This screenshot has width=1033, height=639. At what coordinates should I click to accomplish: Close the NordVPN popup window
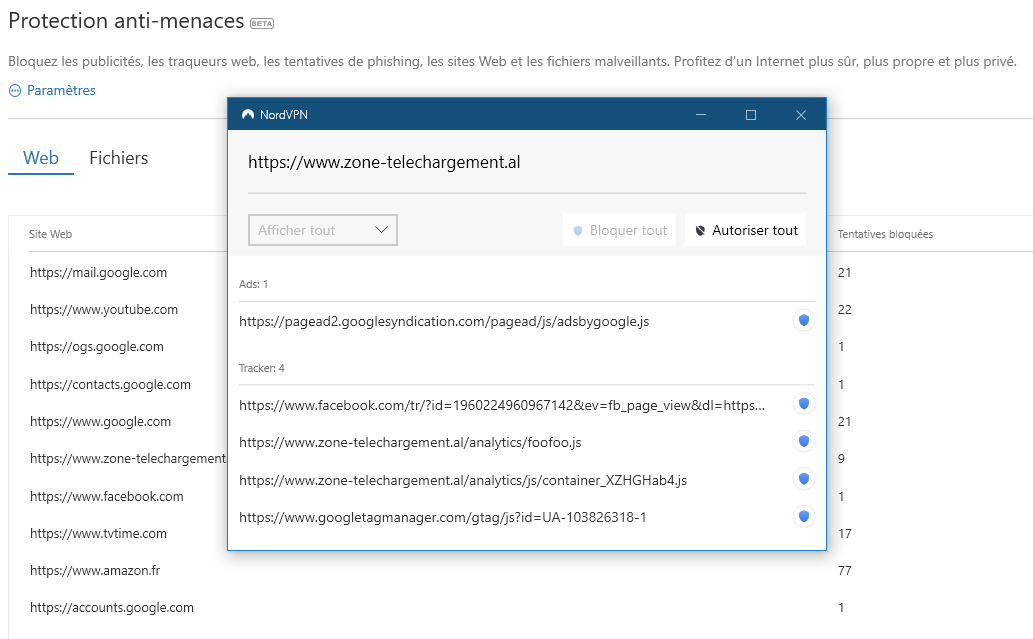coord(801,115)
